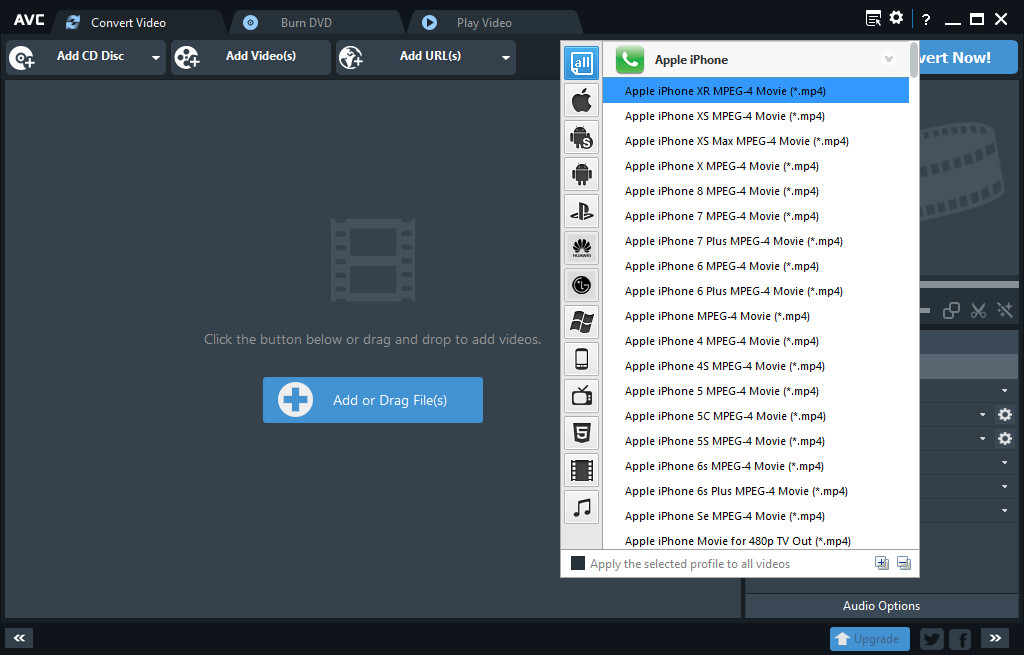Click the green Apple iPhone phone icon
This screenshot has height=655, width=1024.
(630, 59)
